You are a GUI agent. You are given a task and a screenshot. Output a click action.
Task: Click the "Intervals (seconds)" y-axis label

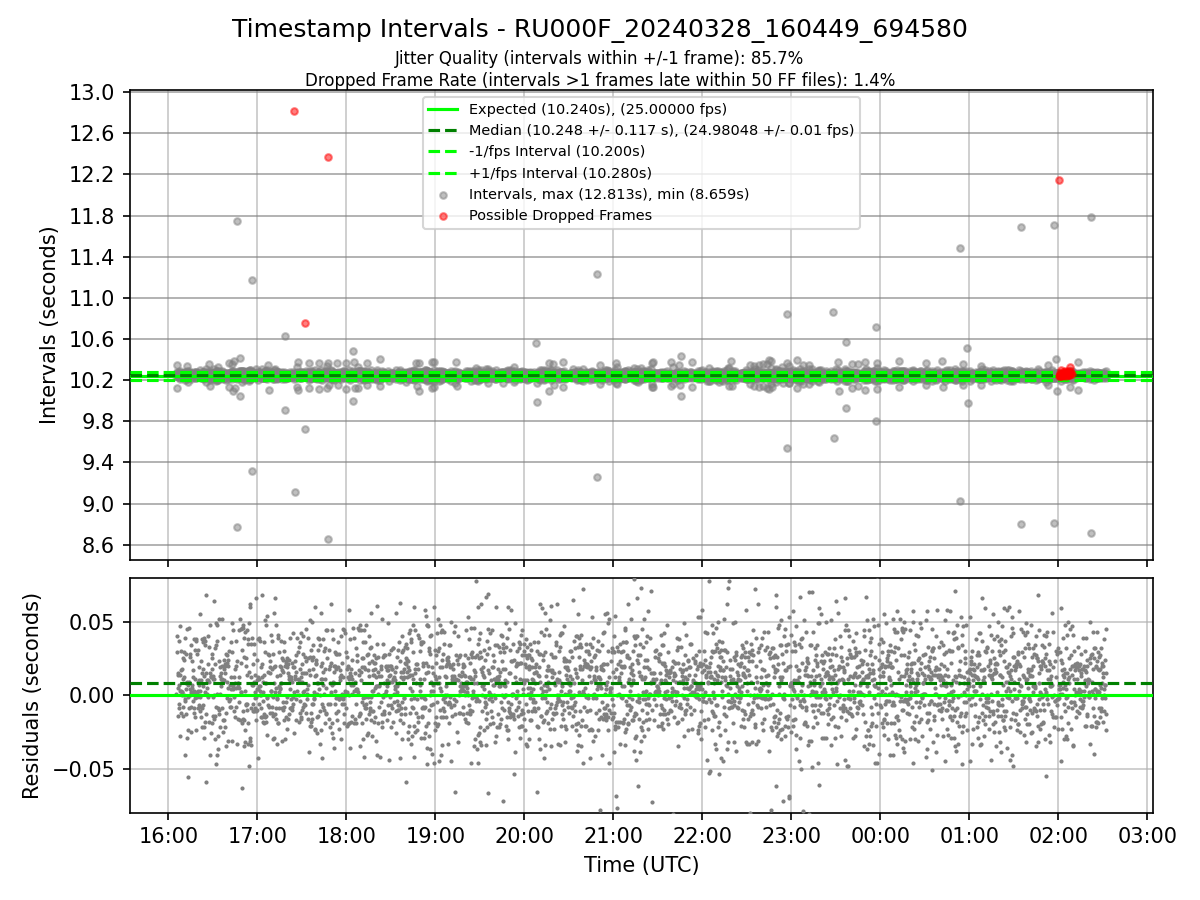48,325
